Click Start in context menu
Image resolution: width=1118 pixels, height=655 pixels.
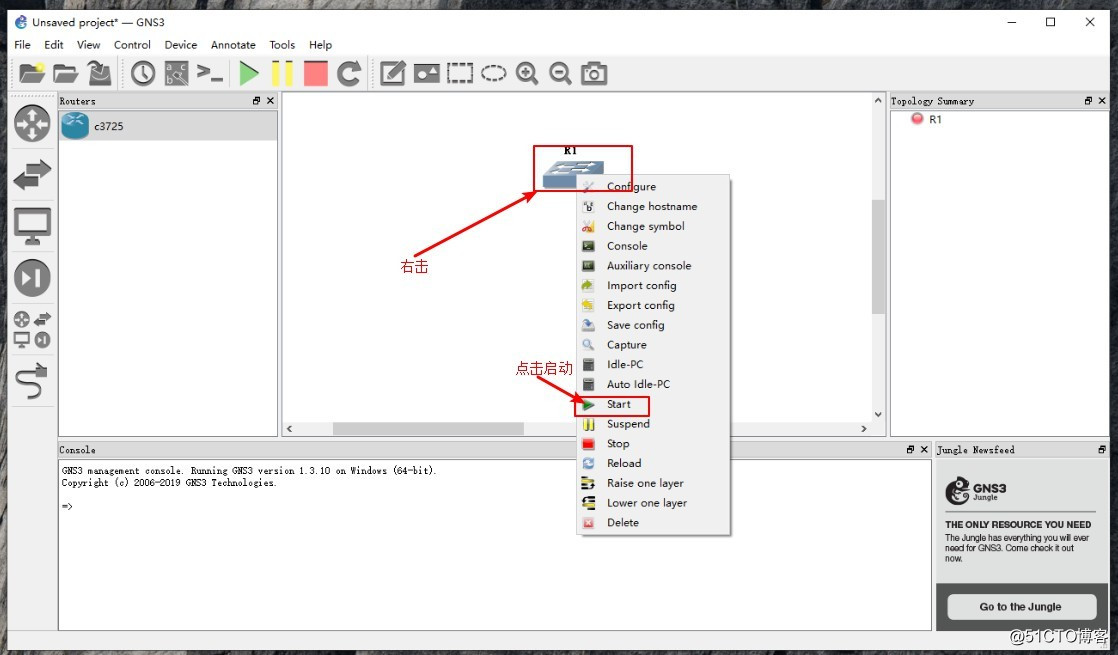[x=652, y=404]
